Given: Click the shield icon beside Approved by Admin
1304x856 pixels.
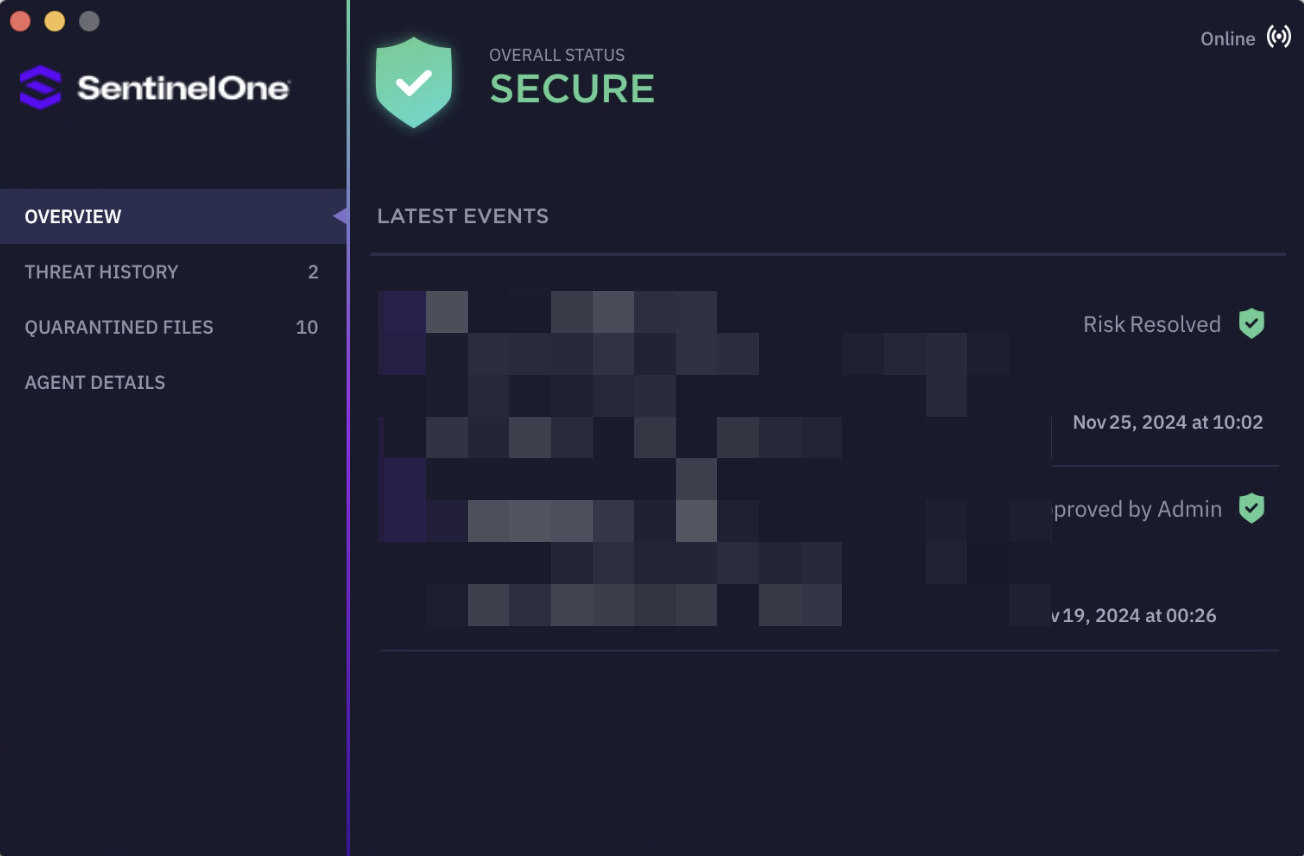Looking at the screenshot, I should 1251,509.
